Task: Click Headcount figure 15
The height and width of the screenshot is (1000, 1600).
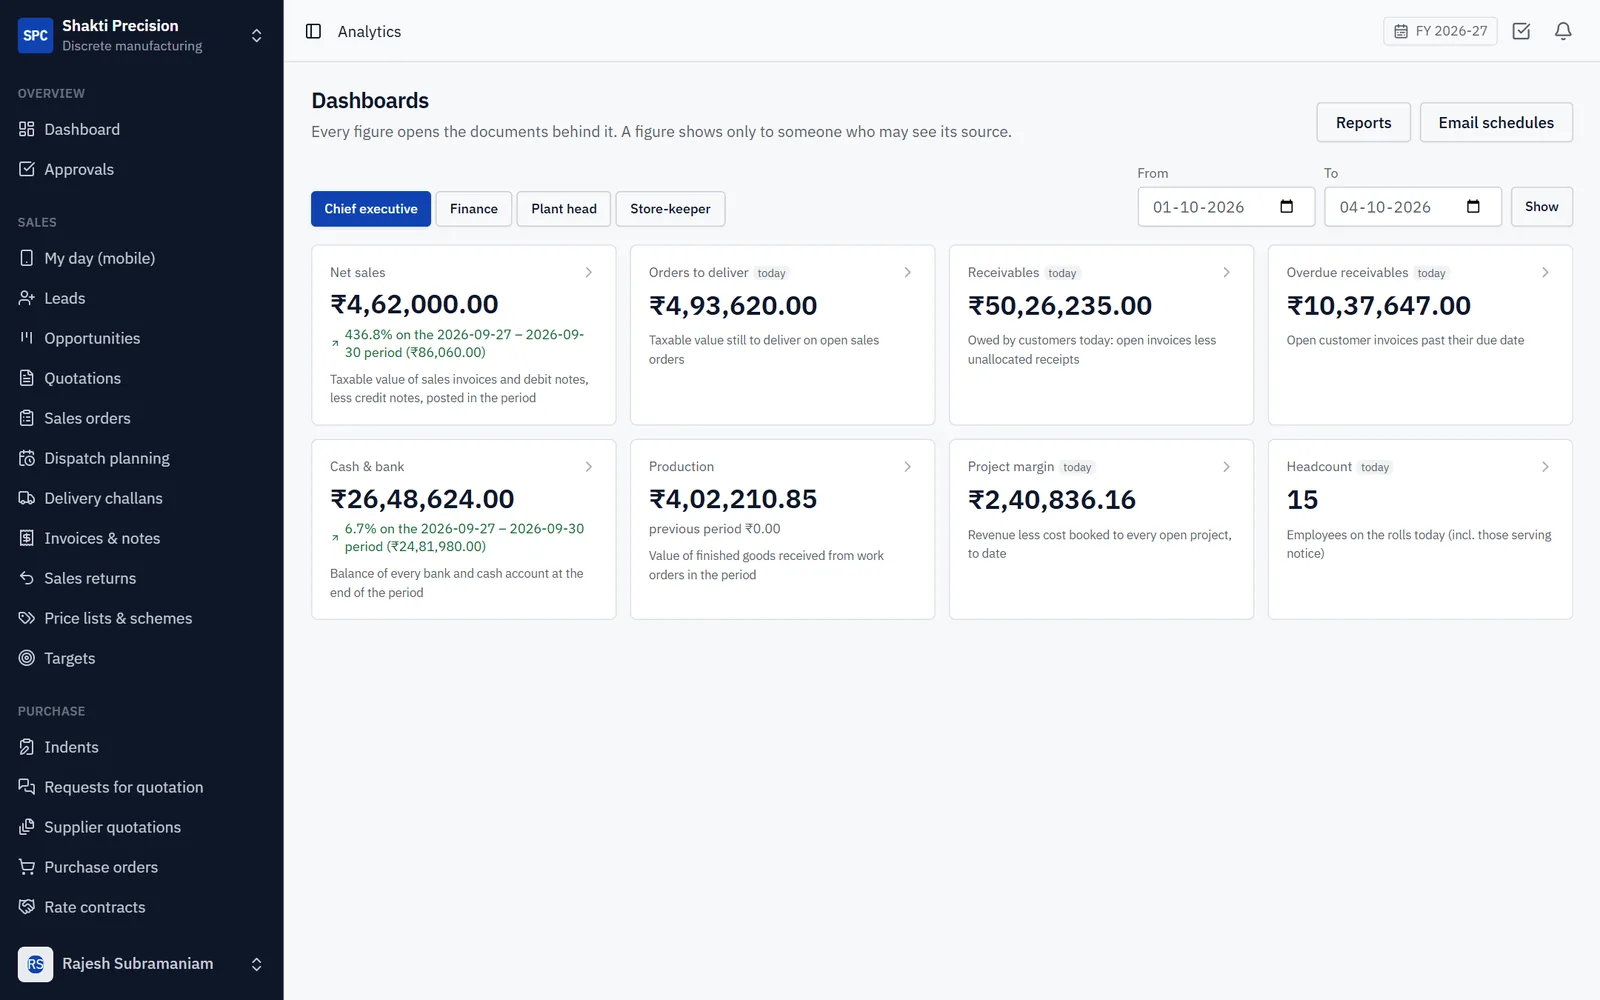Action: click(1302, 499)
